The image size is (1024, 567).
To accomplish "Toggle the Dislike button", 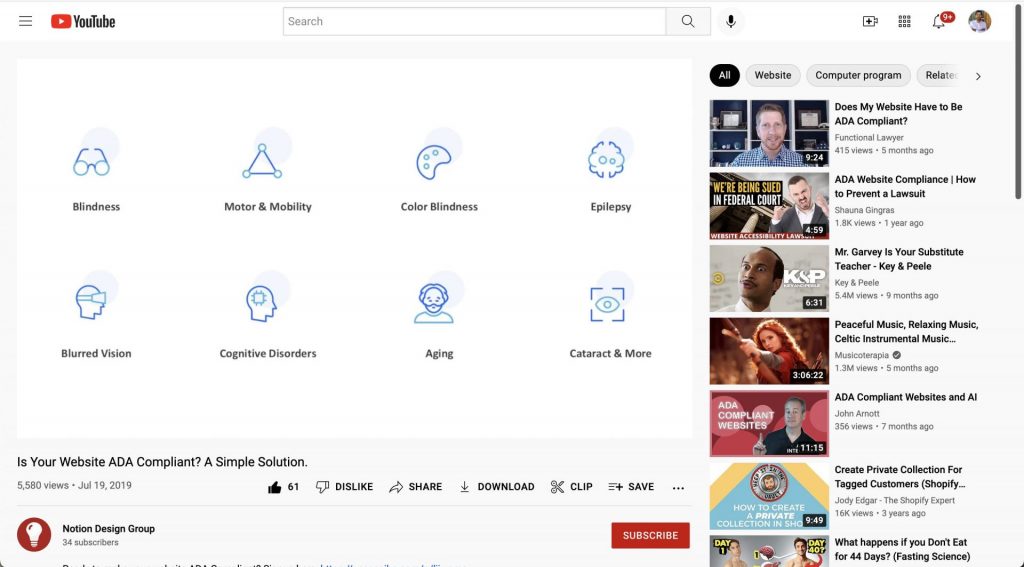I will (344, 487).
